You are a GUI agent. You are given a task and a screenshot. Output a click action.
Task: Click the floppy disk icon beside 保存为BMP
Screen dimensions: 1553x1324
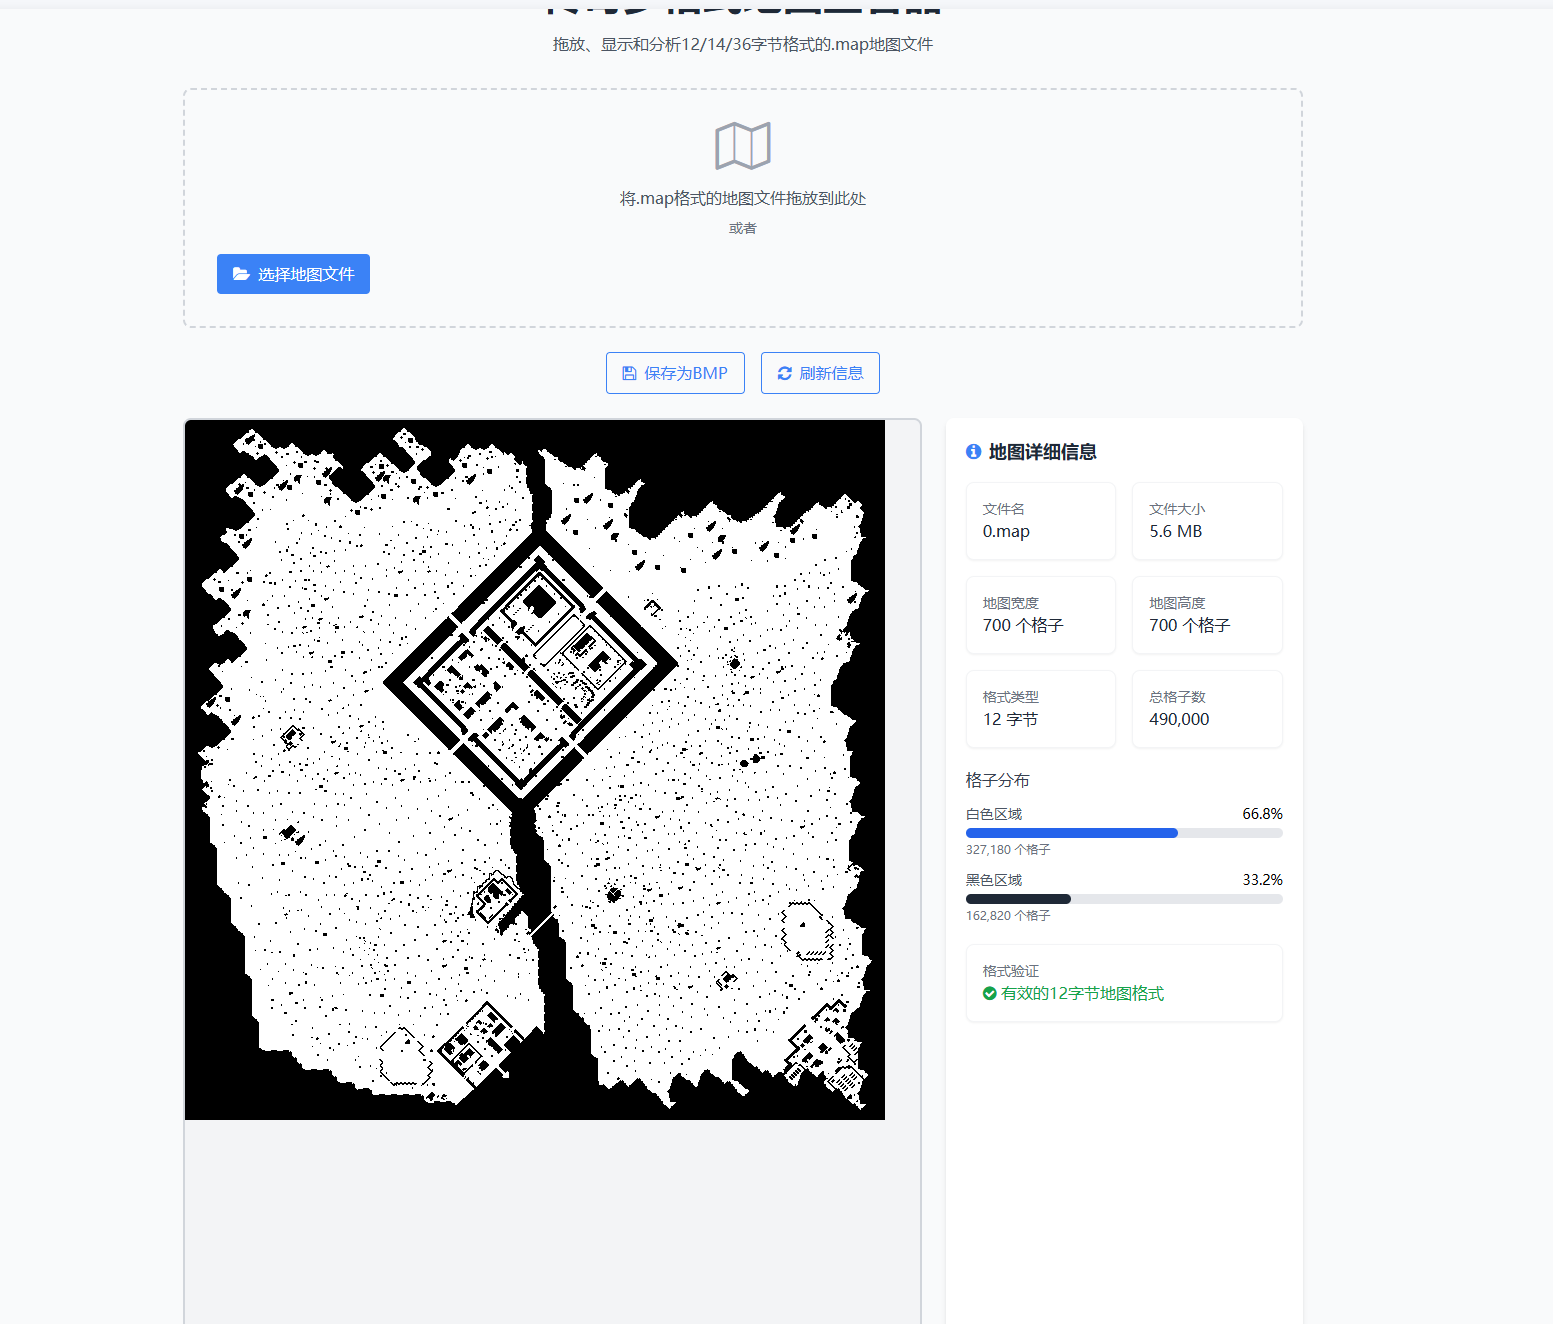coord(629,373)
